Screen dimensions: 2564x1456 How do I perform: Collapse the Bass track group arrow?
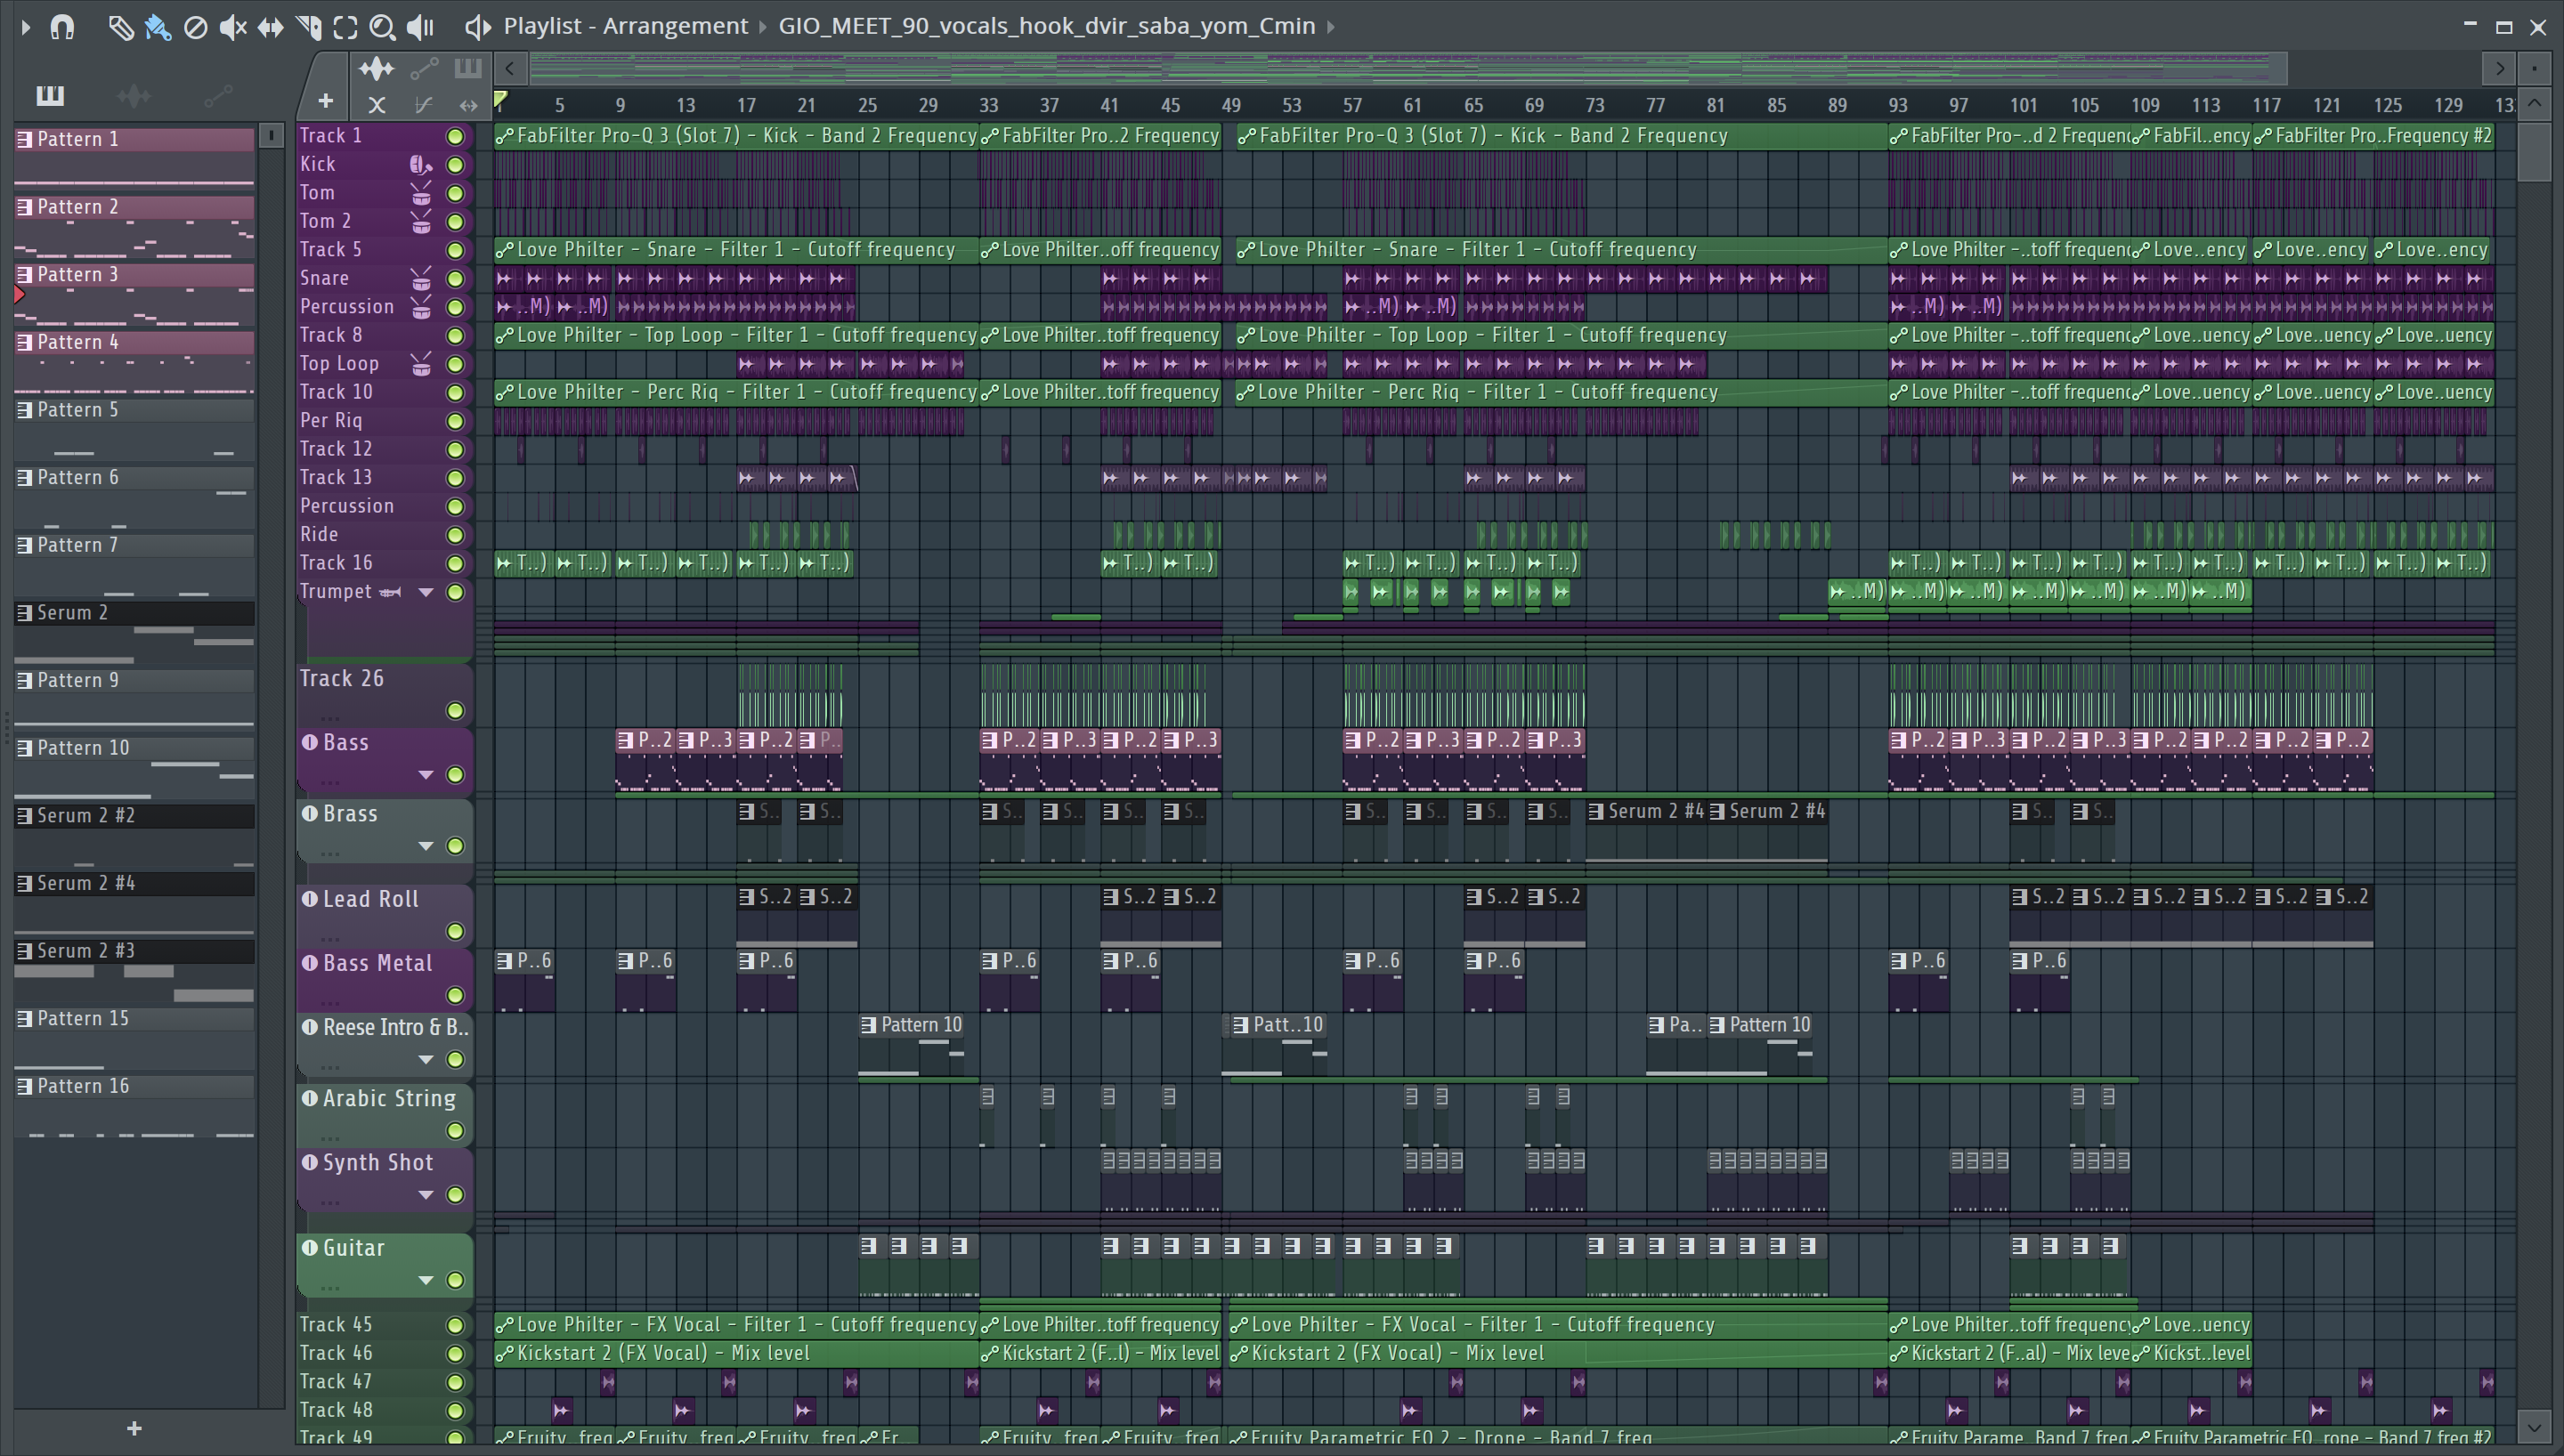pos(426,775)
